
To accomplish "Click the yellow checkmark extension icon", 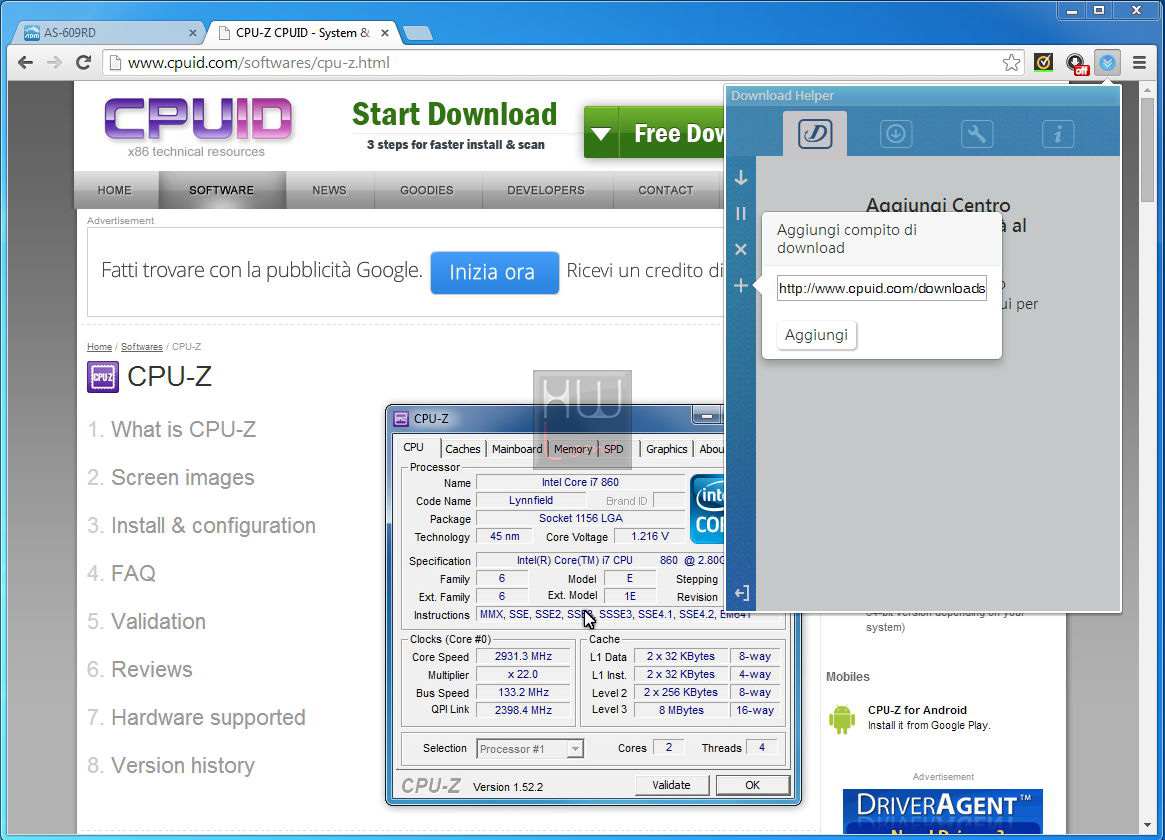I will tap(1043, 62).
